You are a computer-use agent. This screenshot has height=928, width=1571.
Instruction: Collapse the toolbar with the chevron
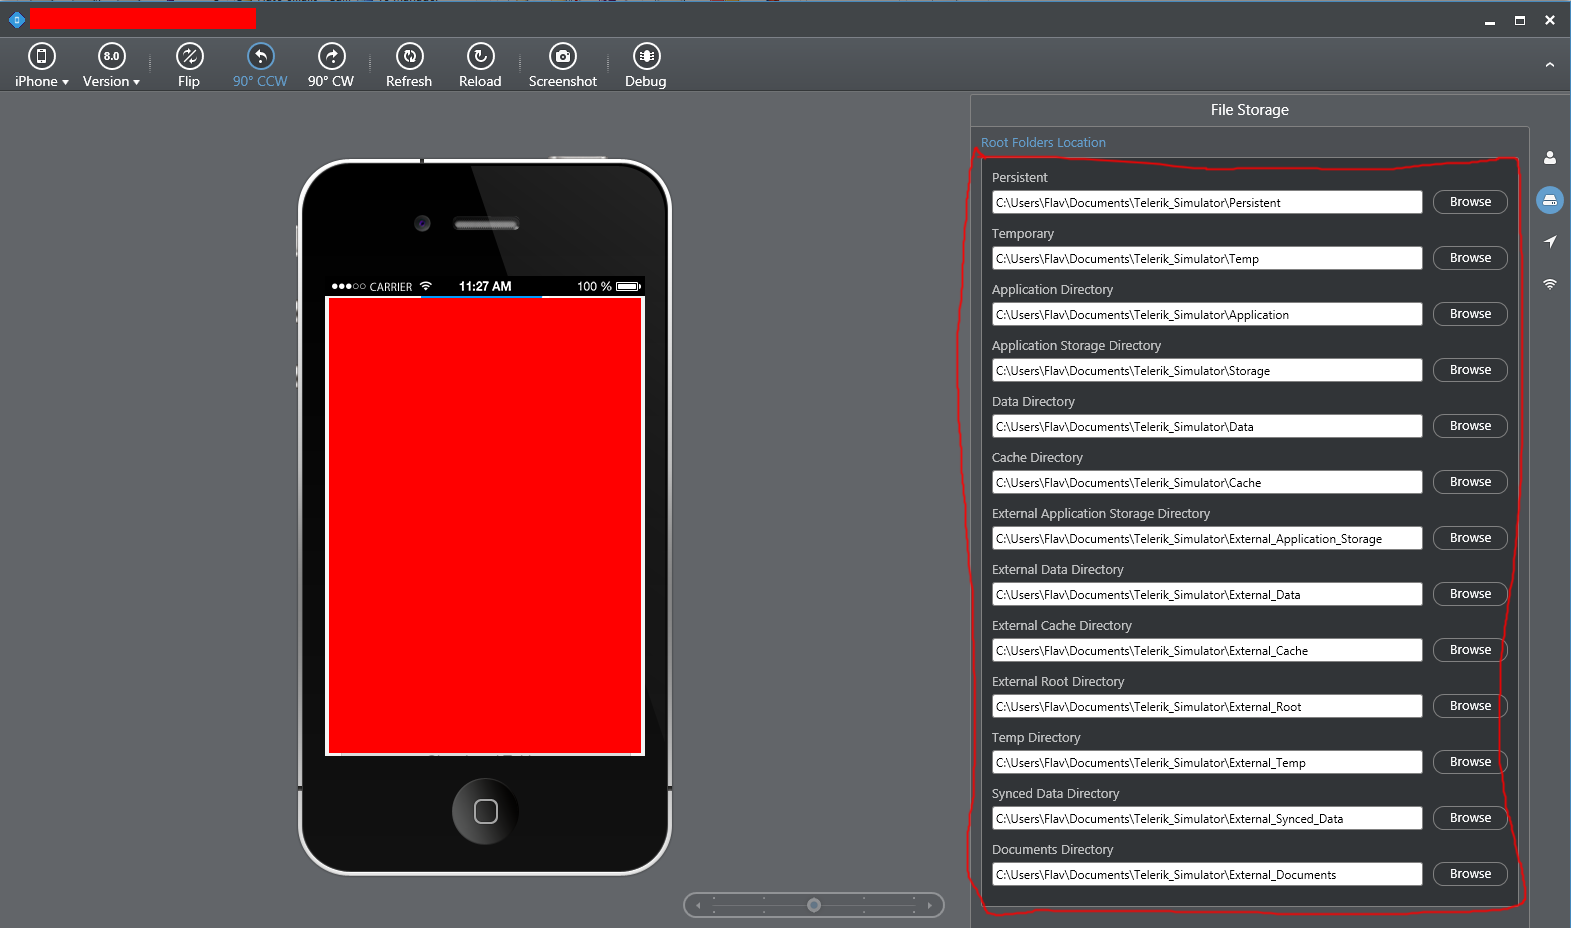pyautogui.click(x=1550, y=65)
